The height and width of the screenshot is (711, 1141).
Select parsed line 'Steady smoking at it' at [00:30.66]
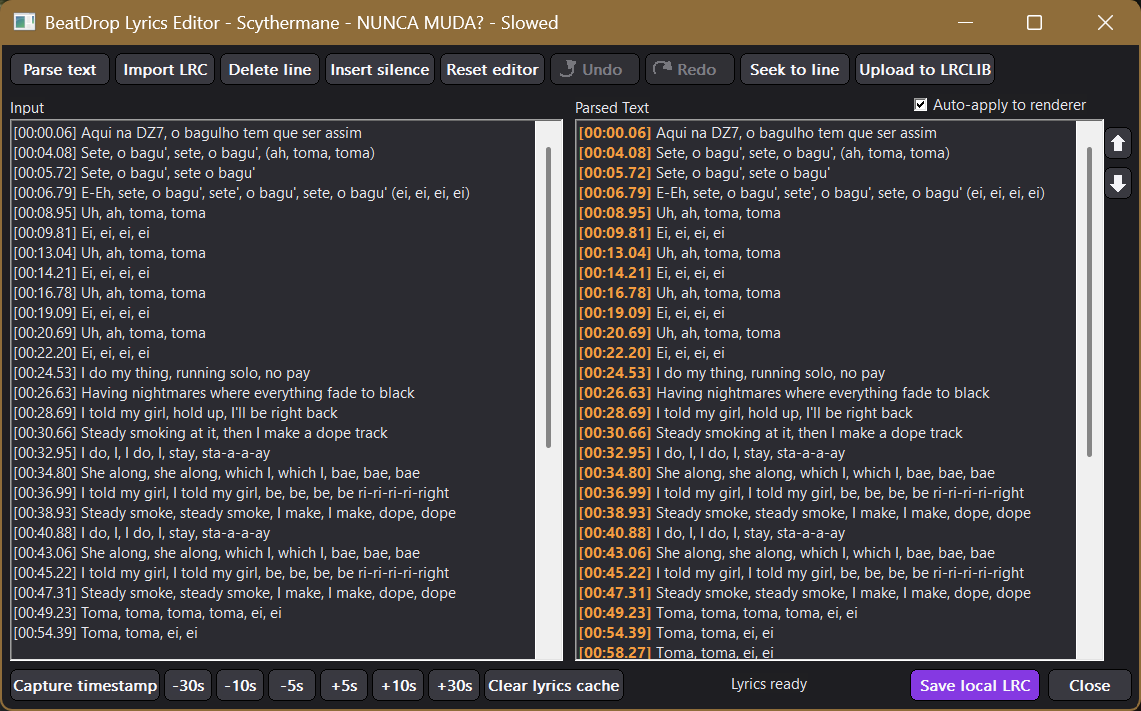(770, 433)
